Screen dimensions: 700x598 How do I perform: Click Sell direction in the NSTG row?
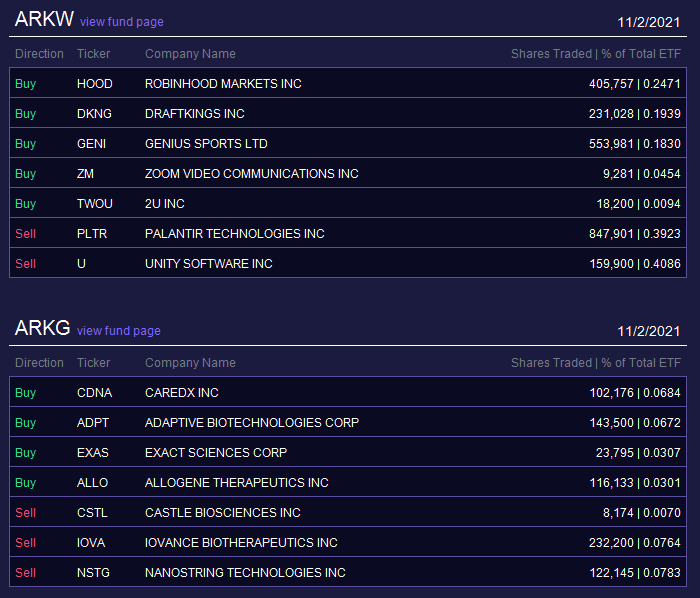coord(25,573)
